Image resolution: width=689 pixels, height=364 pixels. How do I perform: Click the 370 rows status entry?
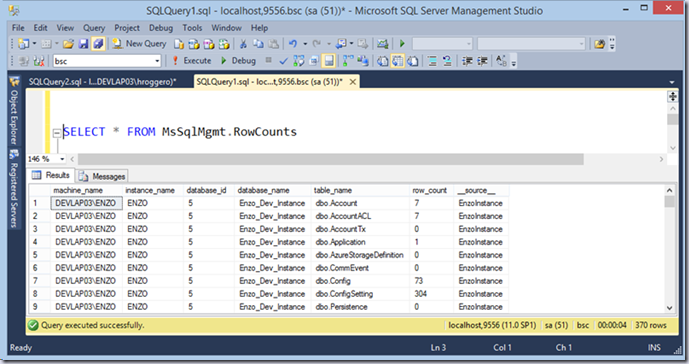(x=651, y=325)
